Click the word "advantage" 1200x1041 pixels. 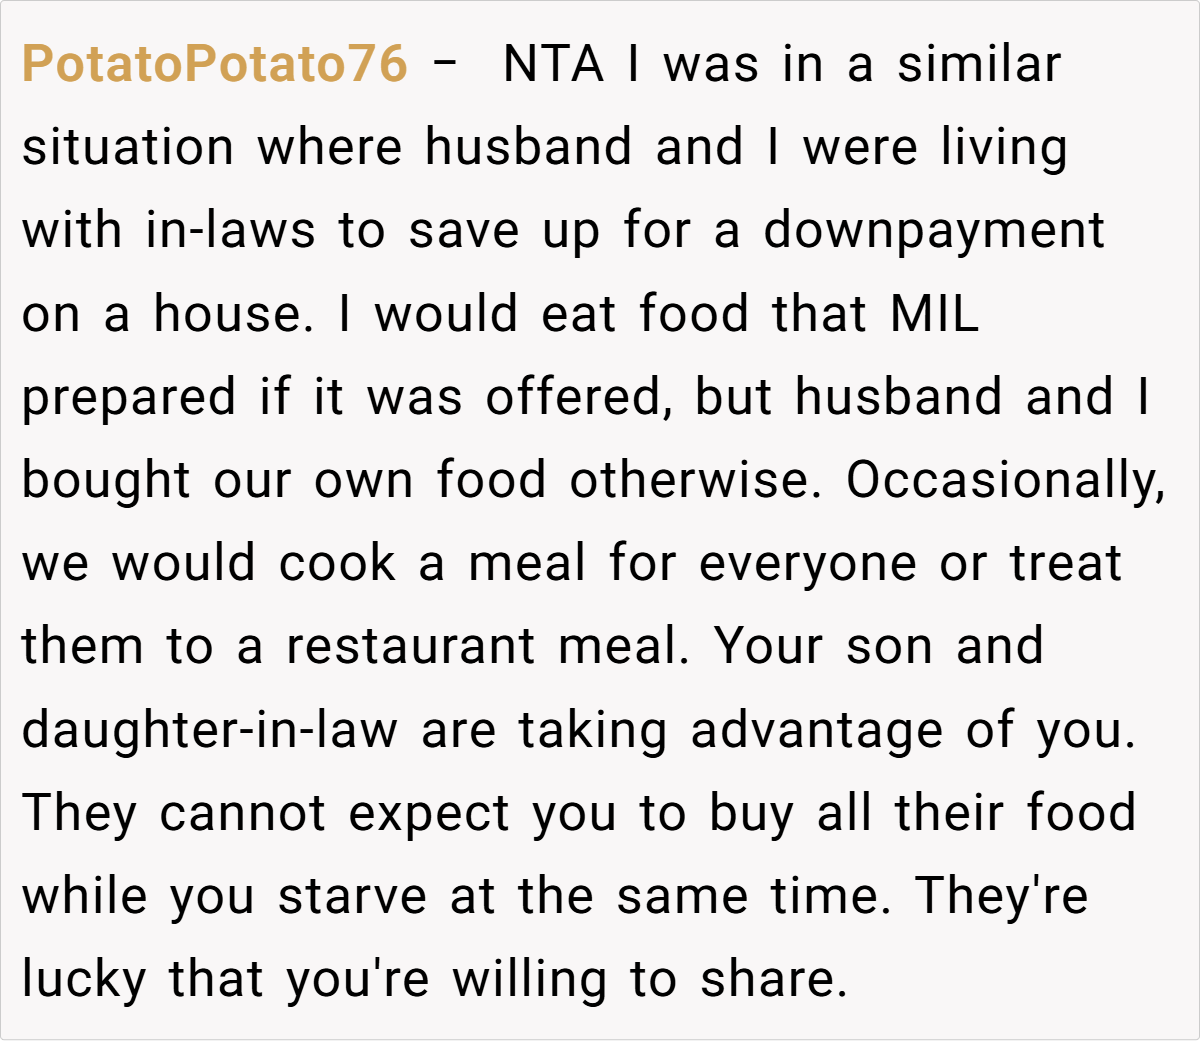pos(816,731)
